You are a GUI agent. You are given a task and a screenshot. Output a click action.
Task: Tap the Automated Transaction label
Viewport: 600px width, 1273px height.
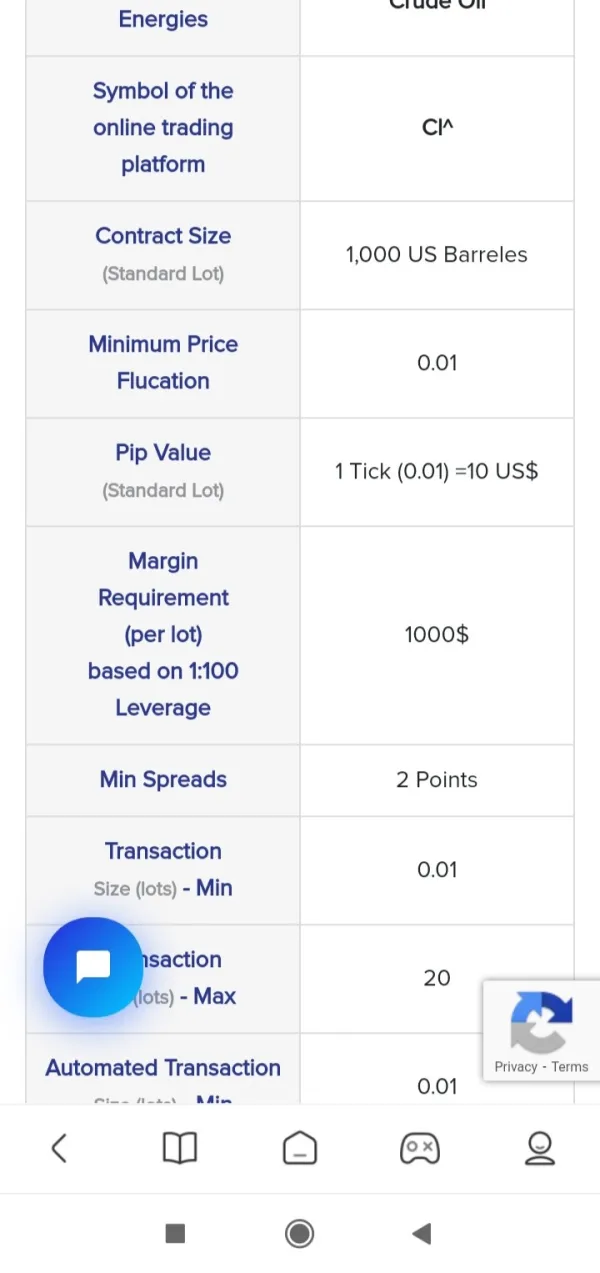(163, 1068)
